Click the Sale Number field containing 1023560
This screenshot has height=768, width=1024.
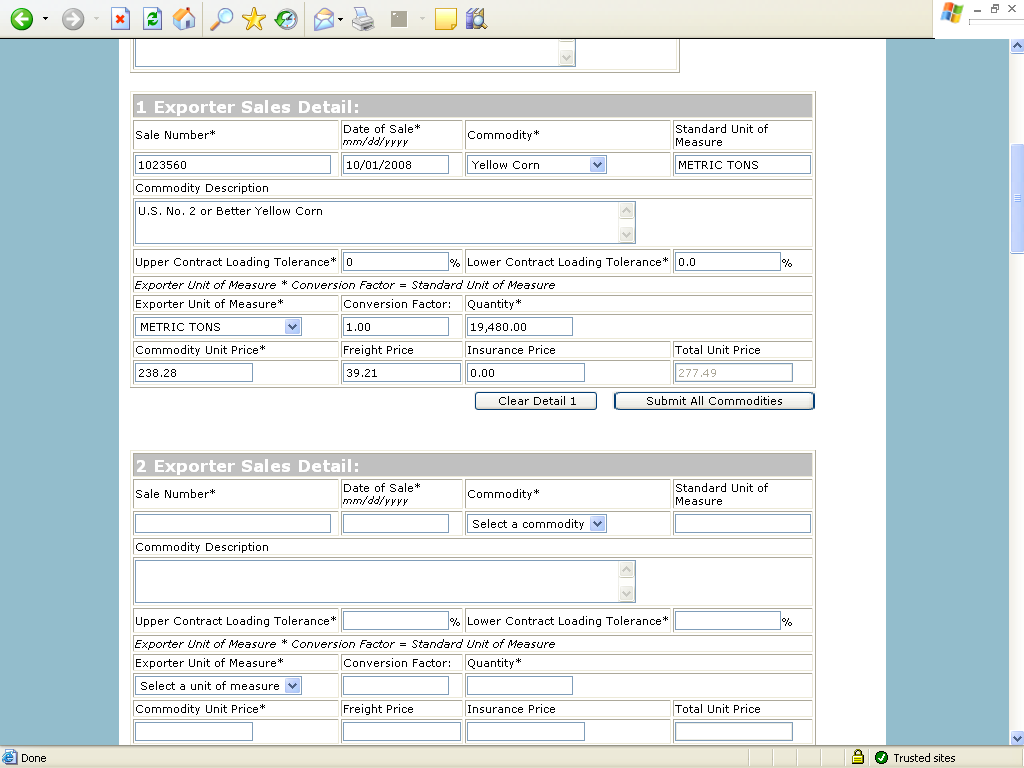click(232, 165)
